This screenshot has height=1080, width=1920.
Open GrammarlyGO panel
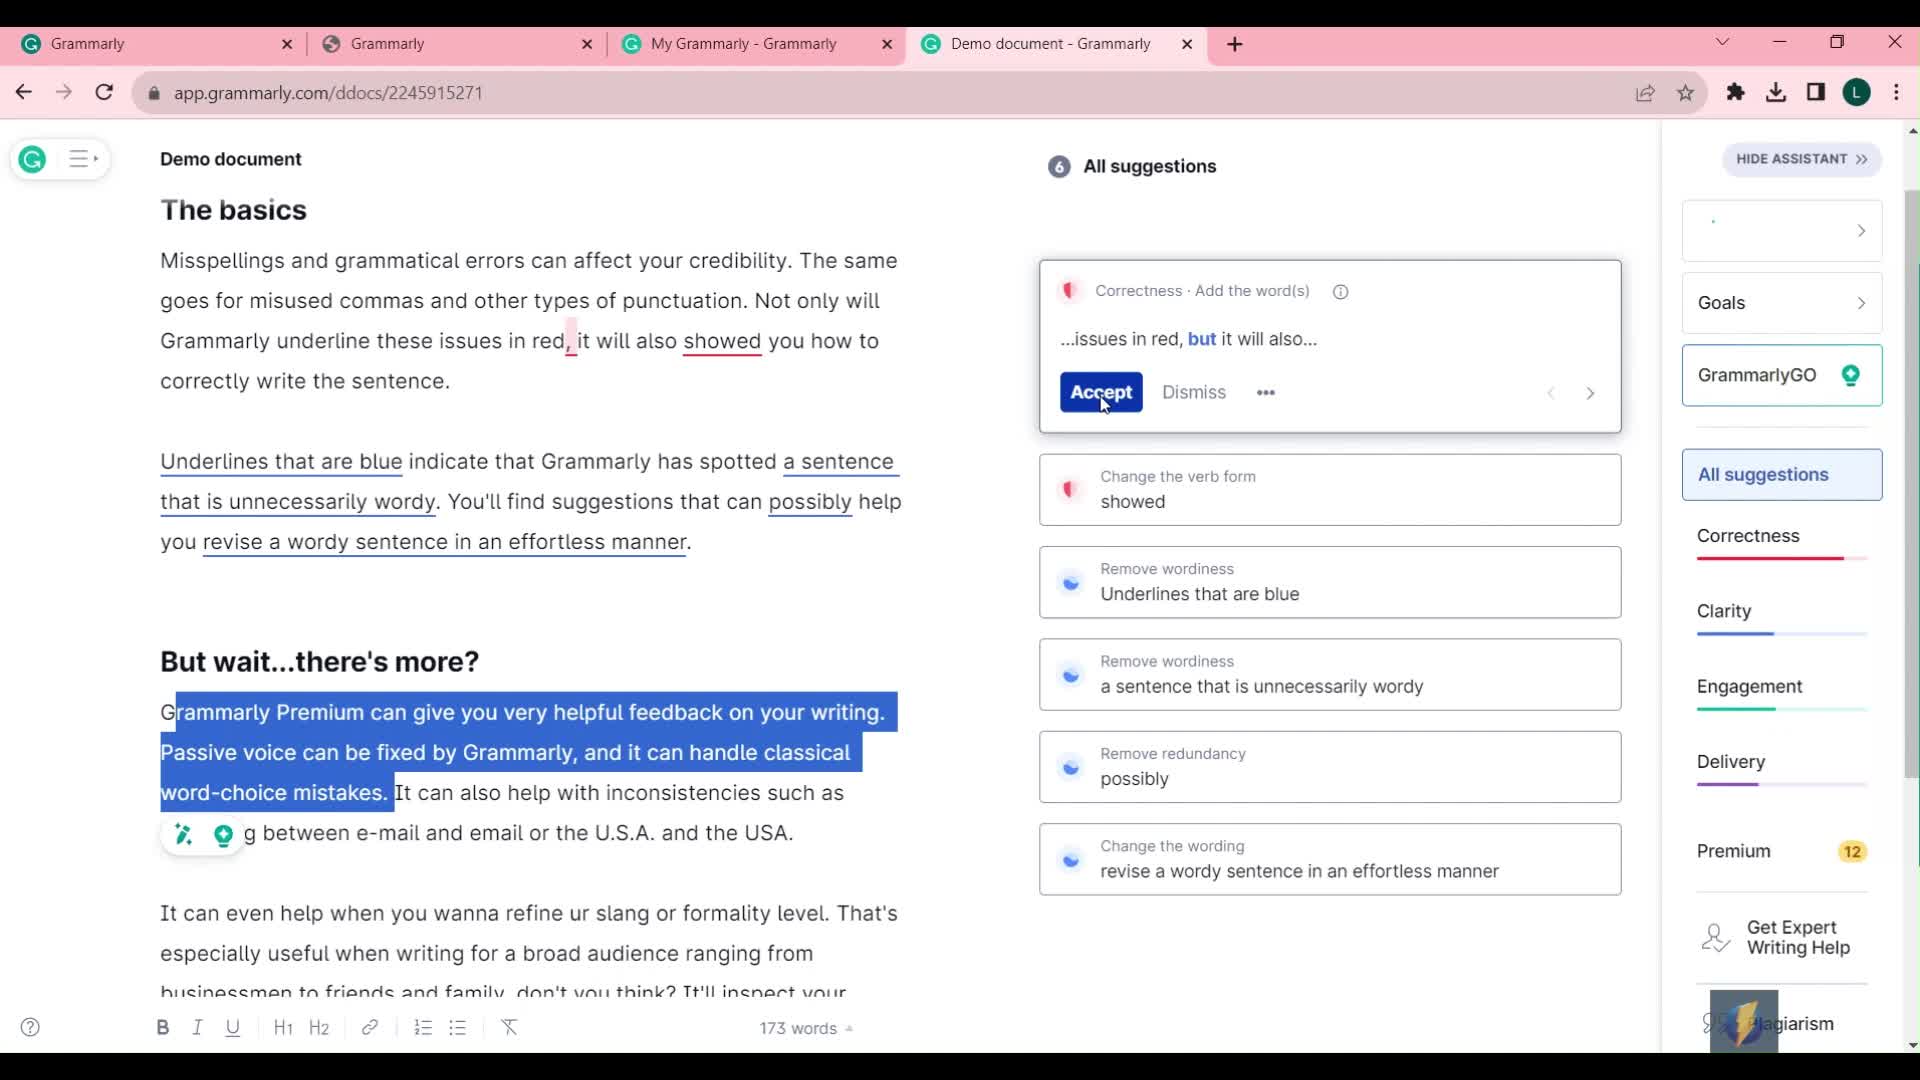click(1782, 375)
